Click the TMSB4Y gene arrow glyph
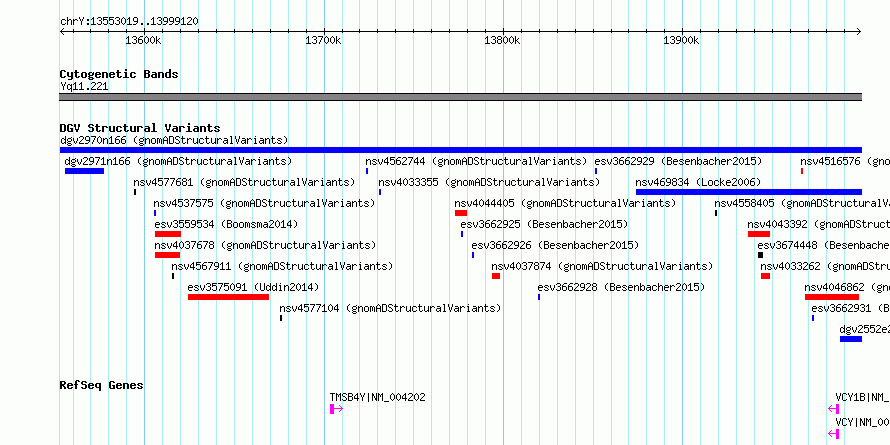The image size is (890, 445). point(337,409)
